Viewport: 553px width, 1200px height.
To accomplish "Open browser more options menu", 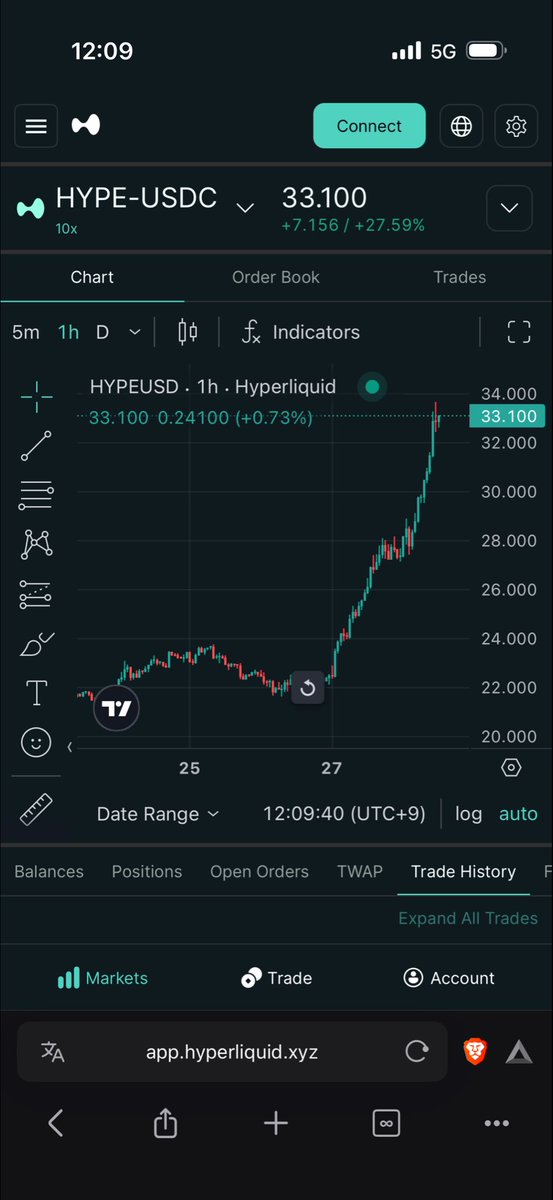I will click(x=497, y=1123).
